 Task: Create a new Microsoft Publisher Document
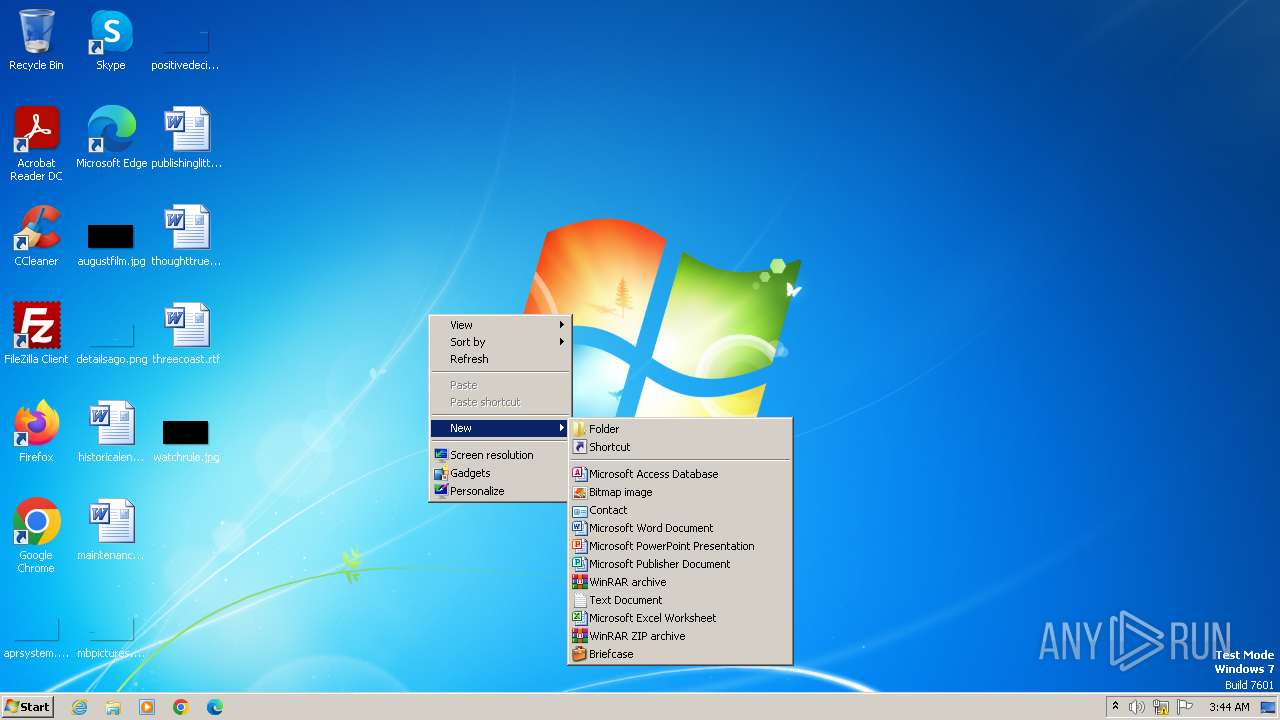pos(680,564)
